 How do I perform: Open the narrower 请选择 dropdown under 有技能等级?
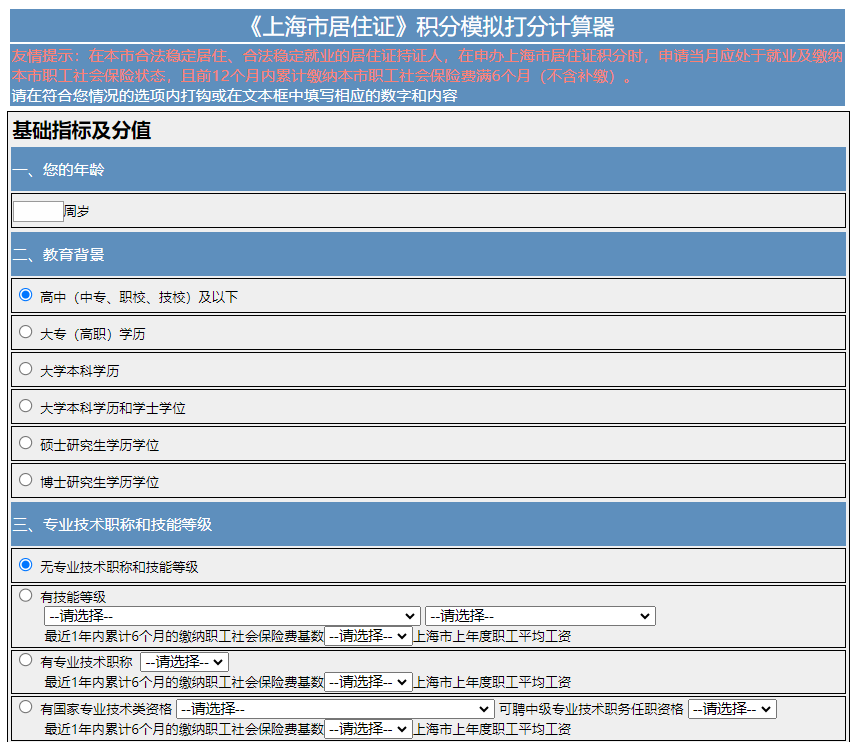pyautogui.click(x=540, y=616)
